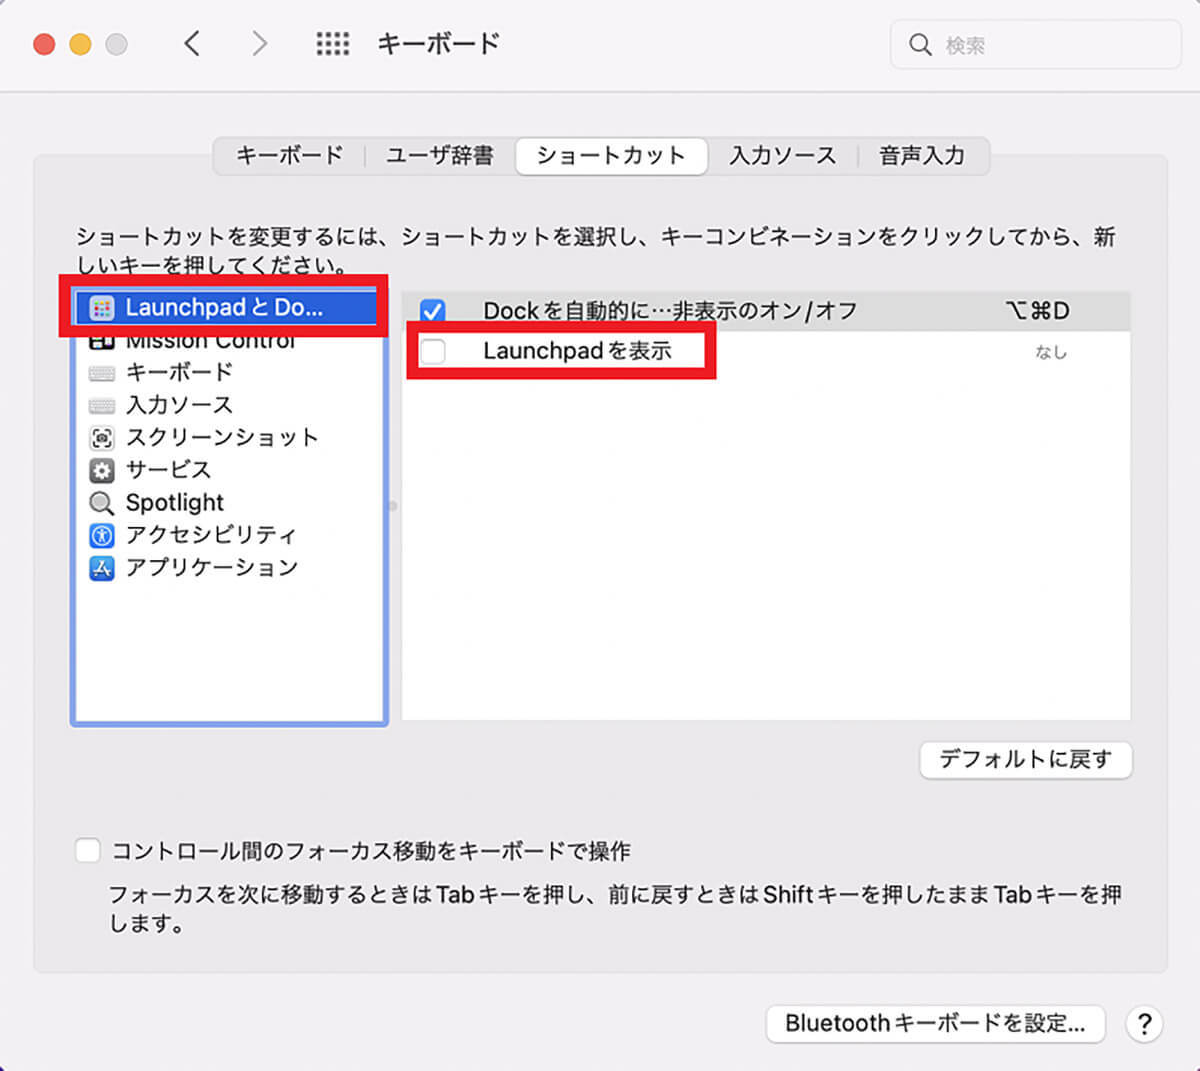This screenshot has width=1200, height=1071.
Task: Click the Launchpadを表示 label text
Action: pyautogui.click(x=578, y=351)
